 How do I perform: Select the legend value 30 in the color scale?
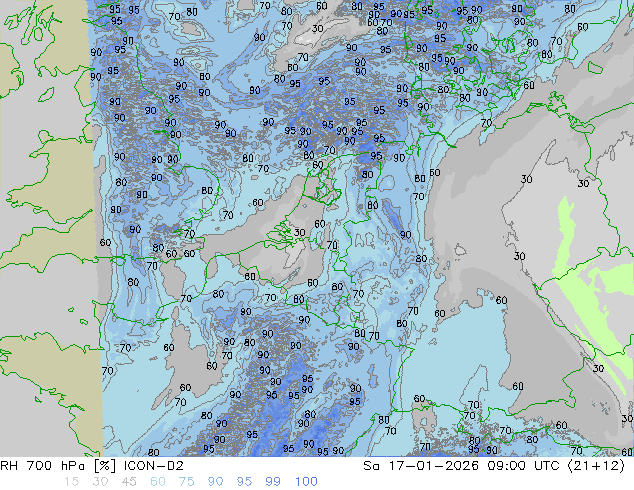click(x=100, y=482)
